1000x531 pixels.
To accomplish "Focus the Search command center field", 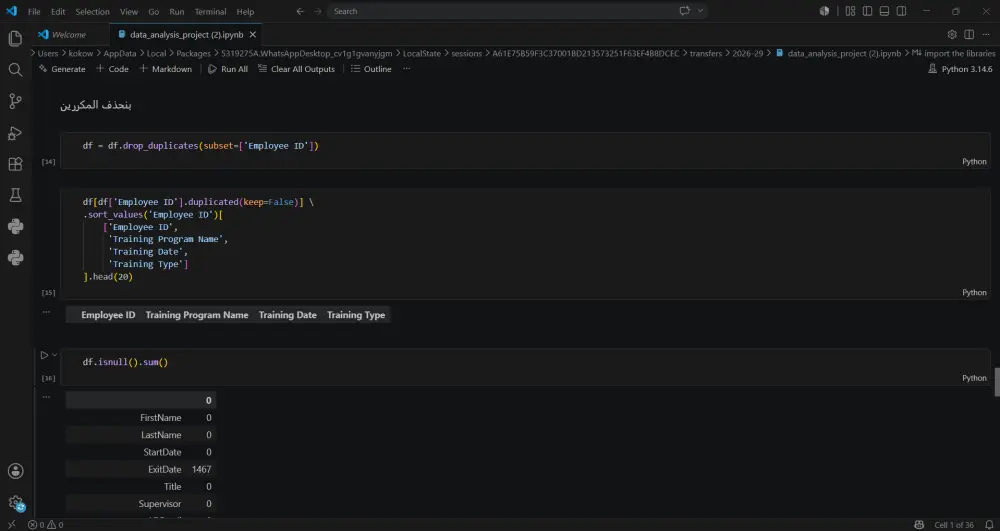I will coord(518,11).
